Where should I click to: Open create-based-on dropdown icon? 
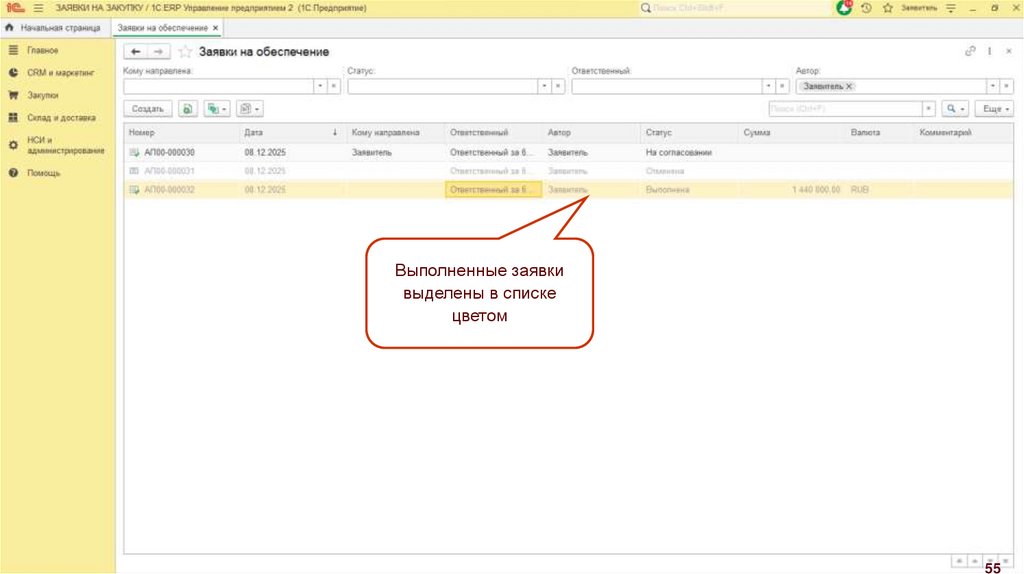pyautogui.click(x=217, y=109)
